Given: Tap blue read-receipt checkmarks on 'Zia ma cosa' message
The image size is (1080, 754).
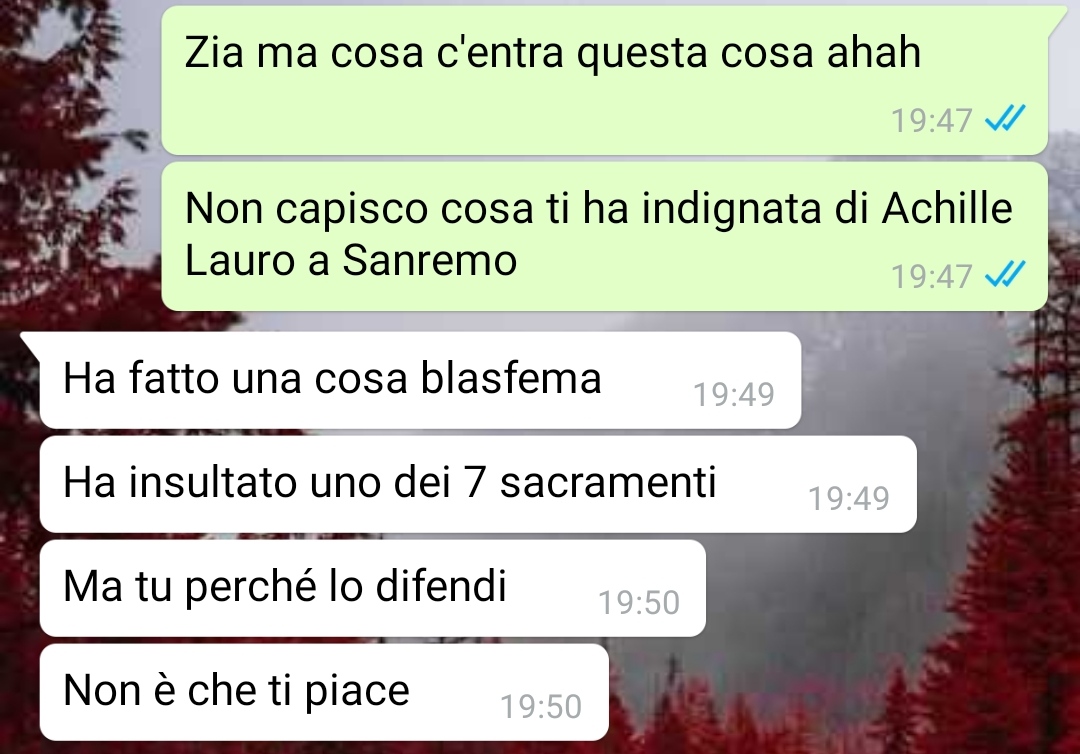Looking at the screenshot, I should [1006, 118].
